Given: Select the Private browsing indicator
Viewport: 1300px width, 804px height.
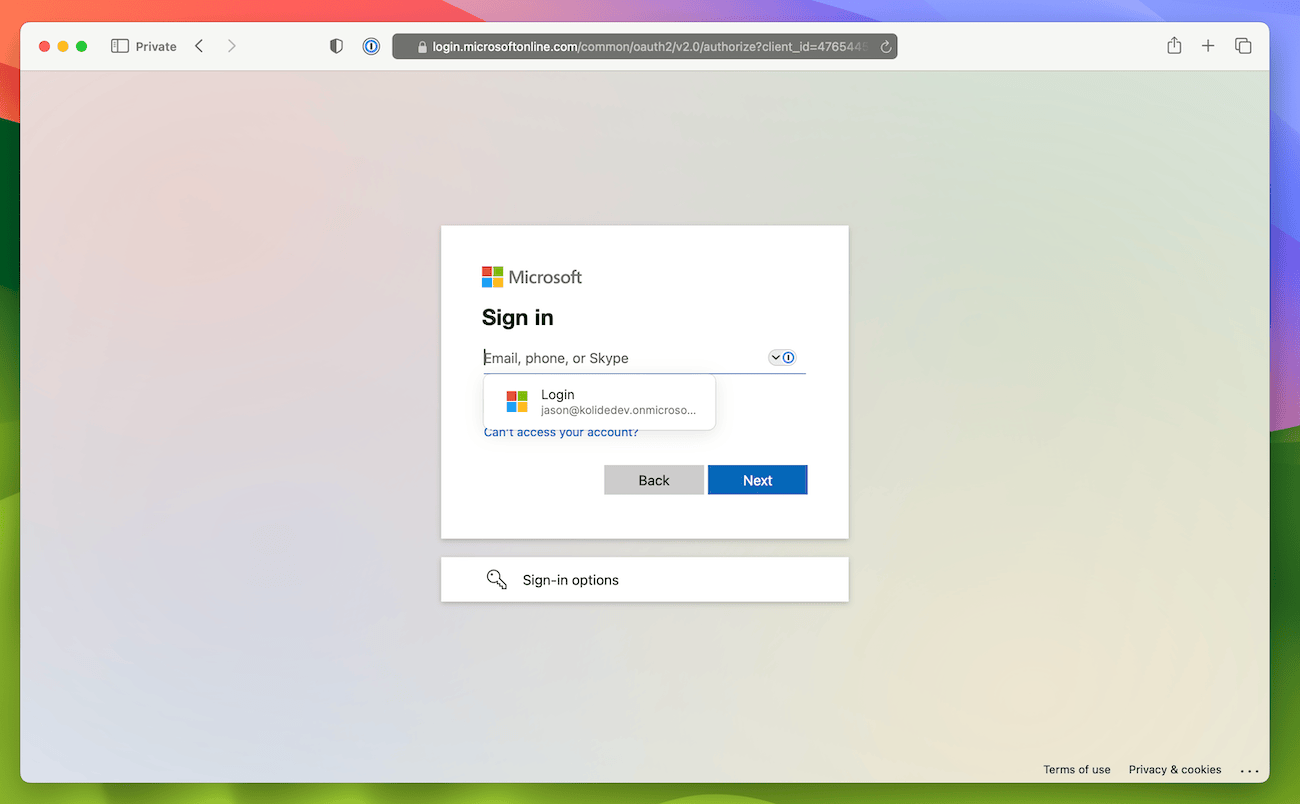Looking at the screenshot, I should (156, 46).
